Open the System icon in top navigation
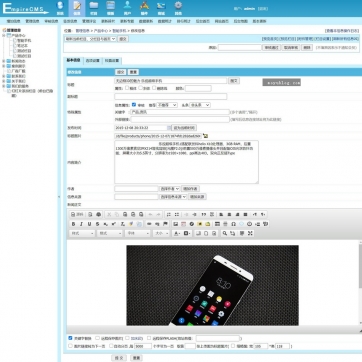 [60, 8]
